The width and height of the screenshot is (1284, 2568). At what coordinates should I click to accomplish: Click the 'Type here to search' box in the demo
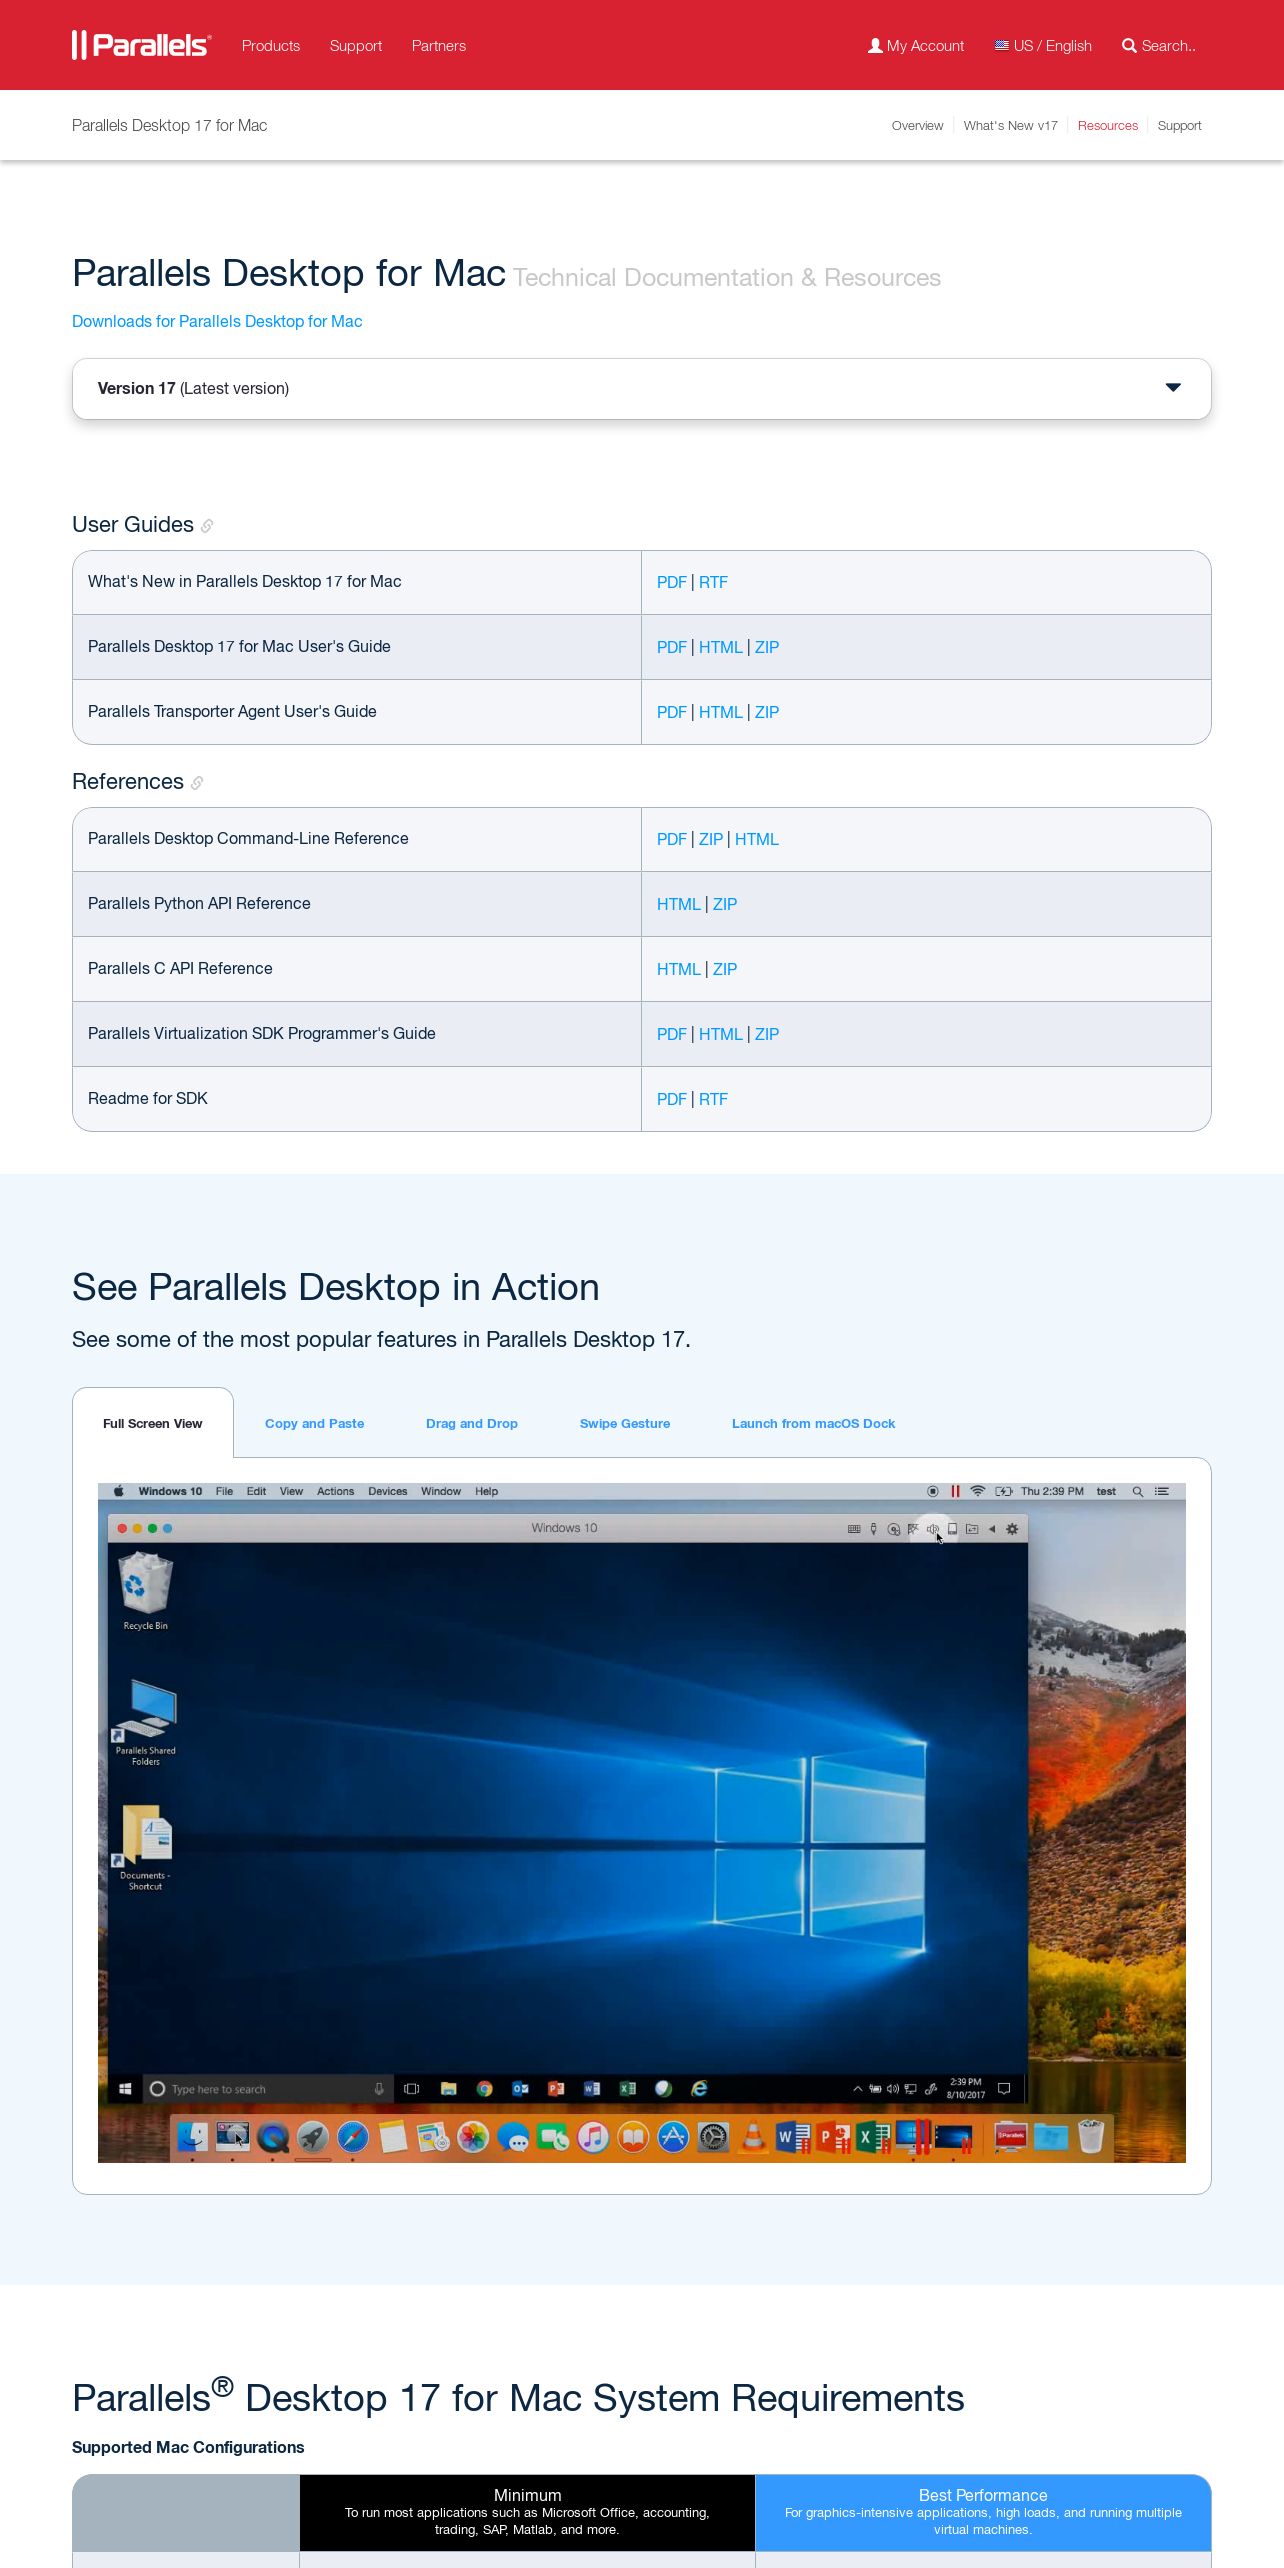pyautogui.click(x=267, y=2089)
